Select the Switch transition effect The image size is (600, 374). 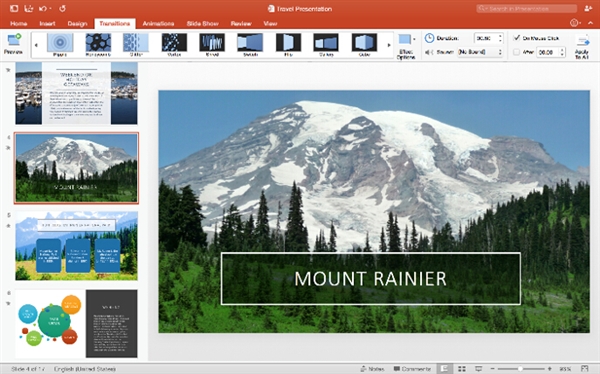pyautogui.click(x=250, y=45)
